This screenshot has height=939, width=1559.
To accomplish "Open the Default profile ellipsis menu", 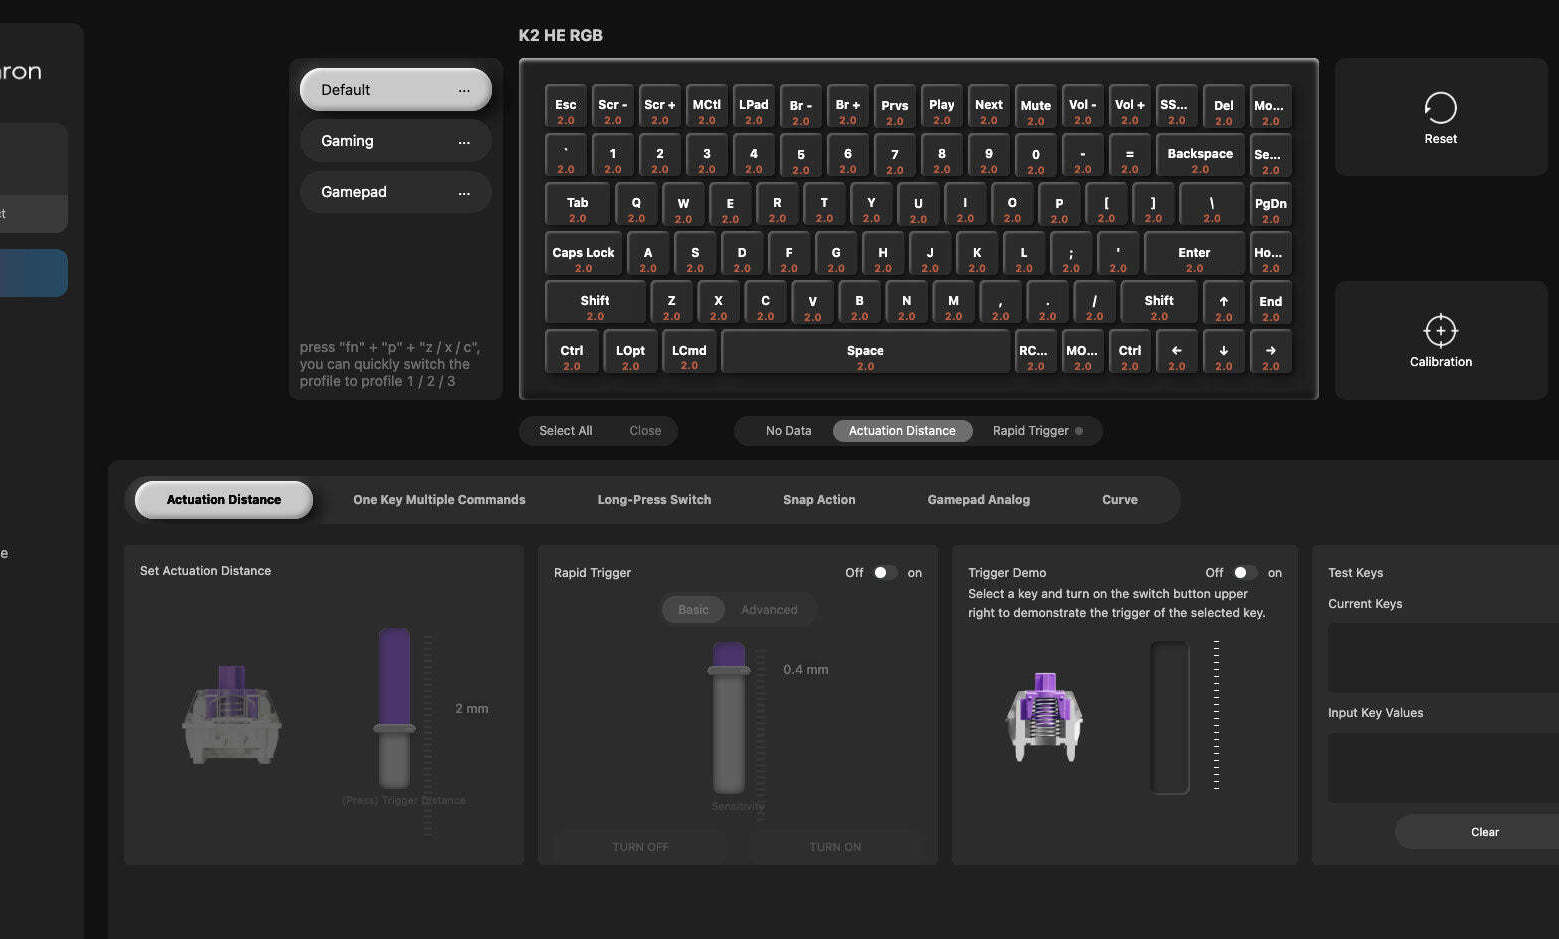I will pyautogui.click(x=464, y=90).
